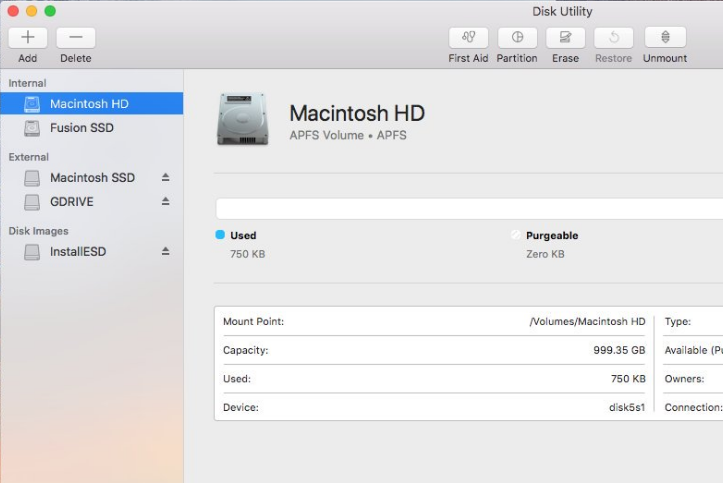Viewport: 723px width, 483px height.
Task: Click the InstallESD sidebar disk icon
Action: coord(32,252)
